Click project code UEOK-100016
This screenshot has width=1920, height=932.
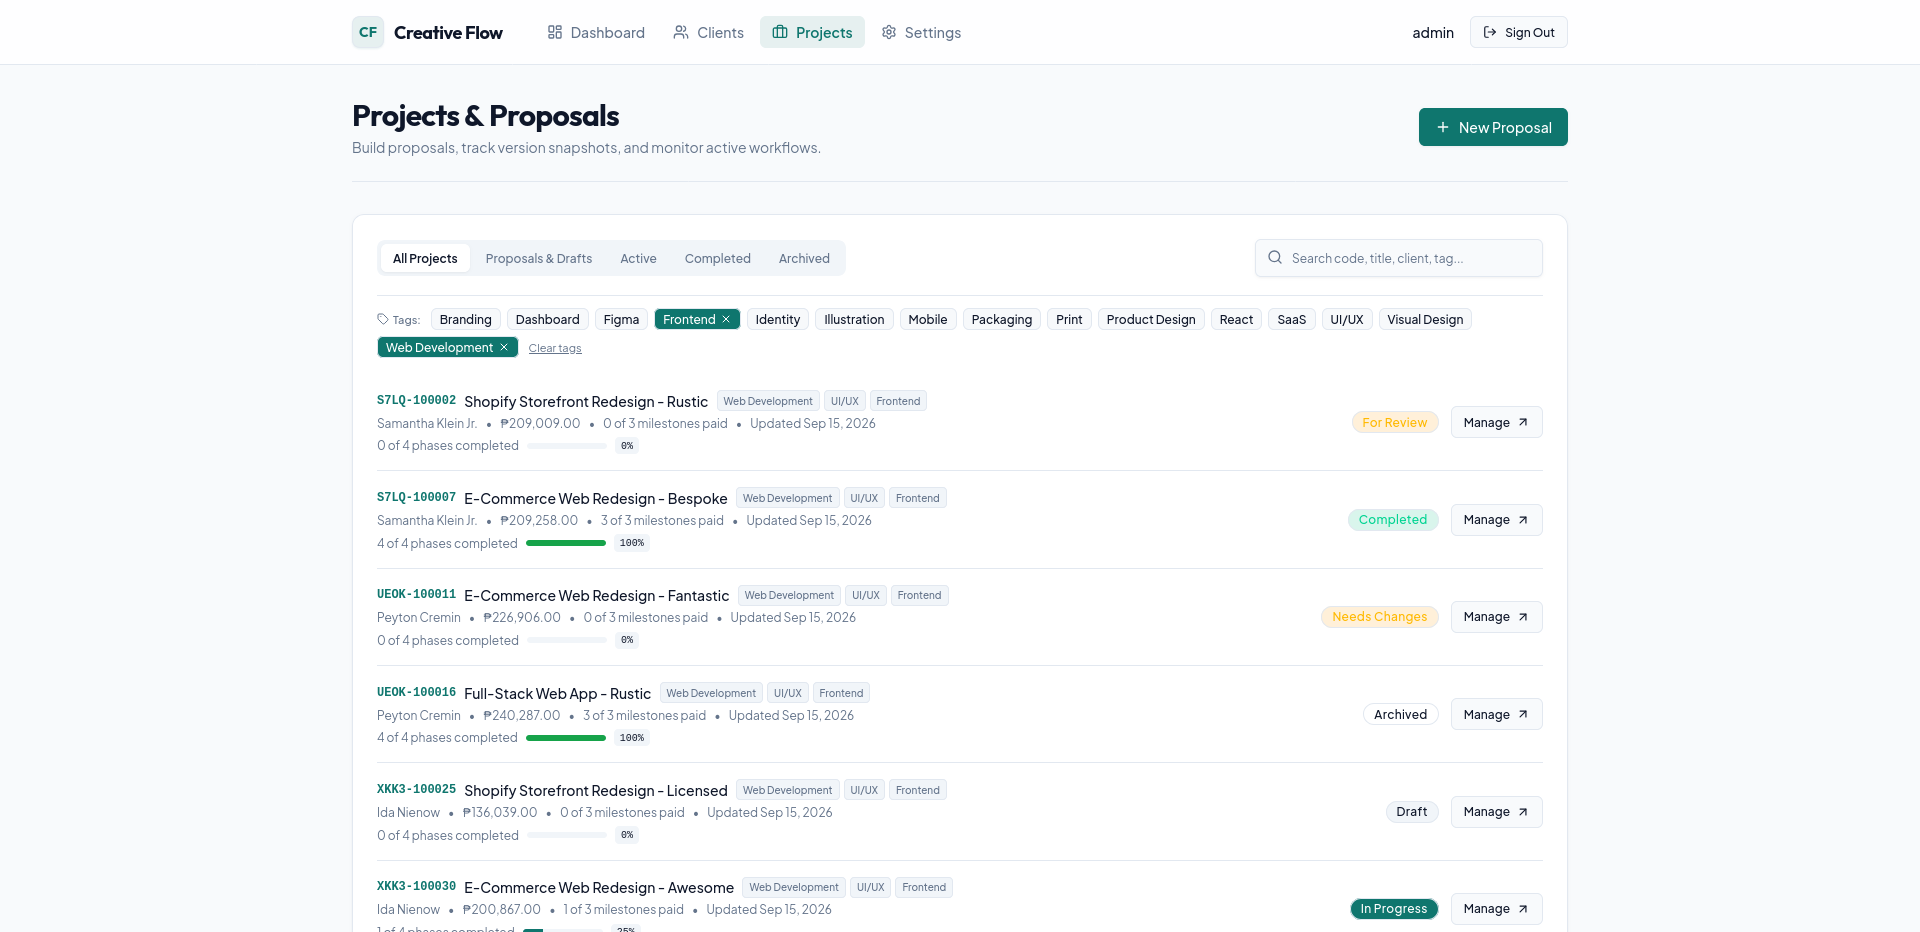pos(416,692)
